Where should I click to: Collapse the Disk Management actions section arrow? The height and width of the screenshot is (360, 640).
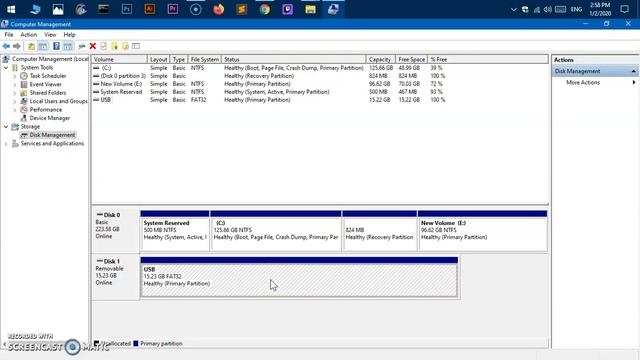click(x=633, y=71)
